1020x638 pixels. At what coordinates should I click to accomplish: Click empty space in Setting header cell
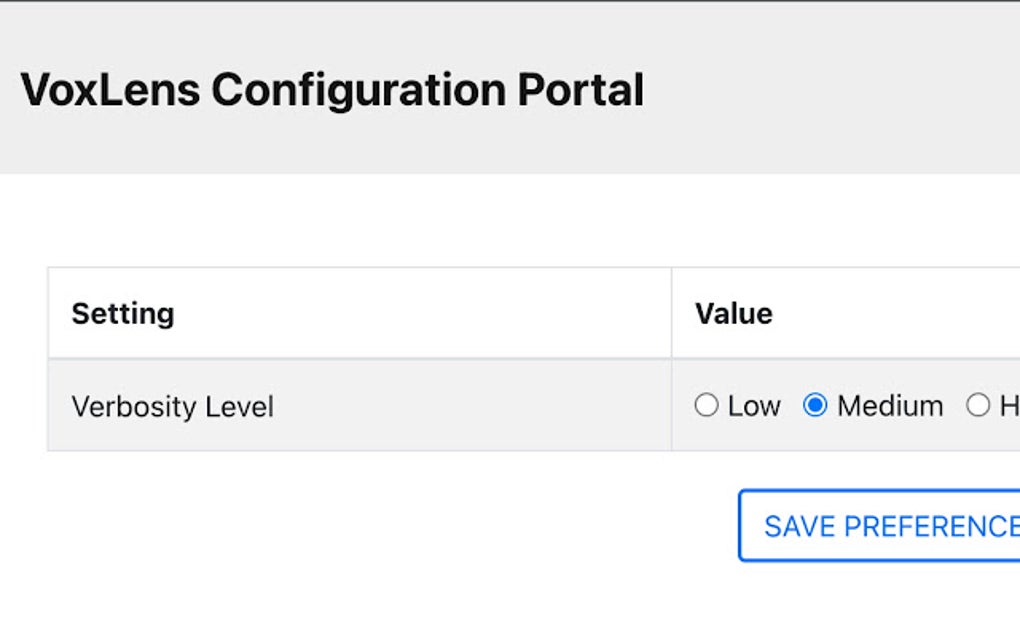420,314
